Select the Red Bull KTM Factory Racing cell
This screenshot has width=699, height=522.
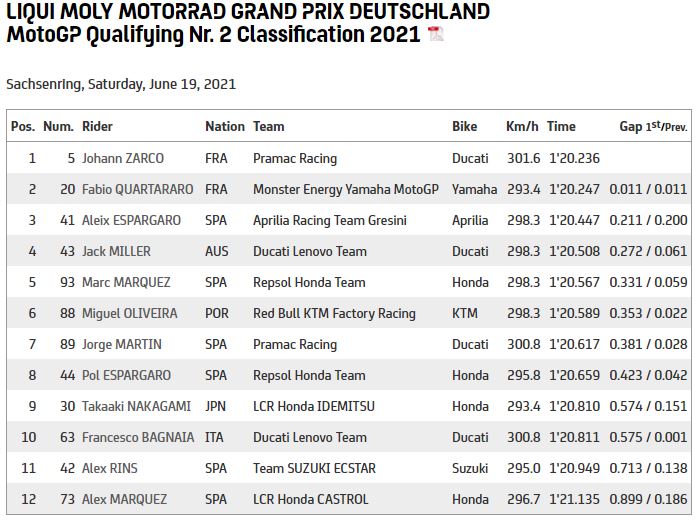[334, 313]
